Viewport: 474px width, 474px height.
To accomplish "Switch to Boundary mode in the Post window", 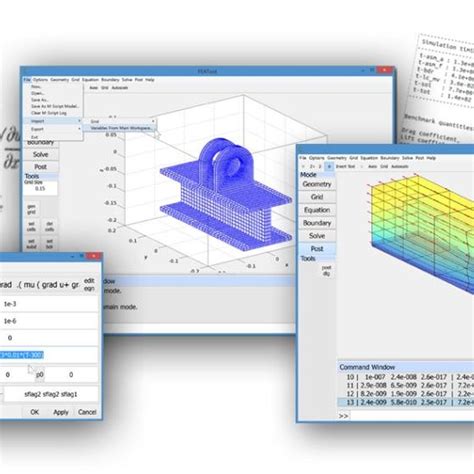I will click(x=317, y=223).
